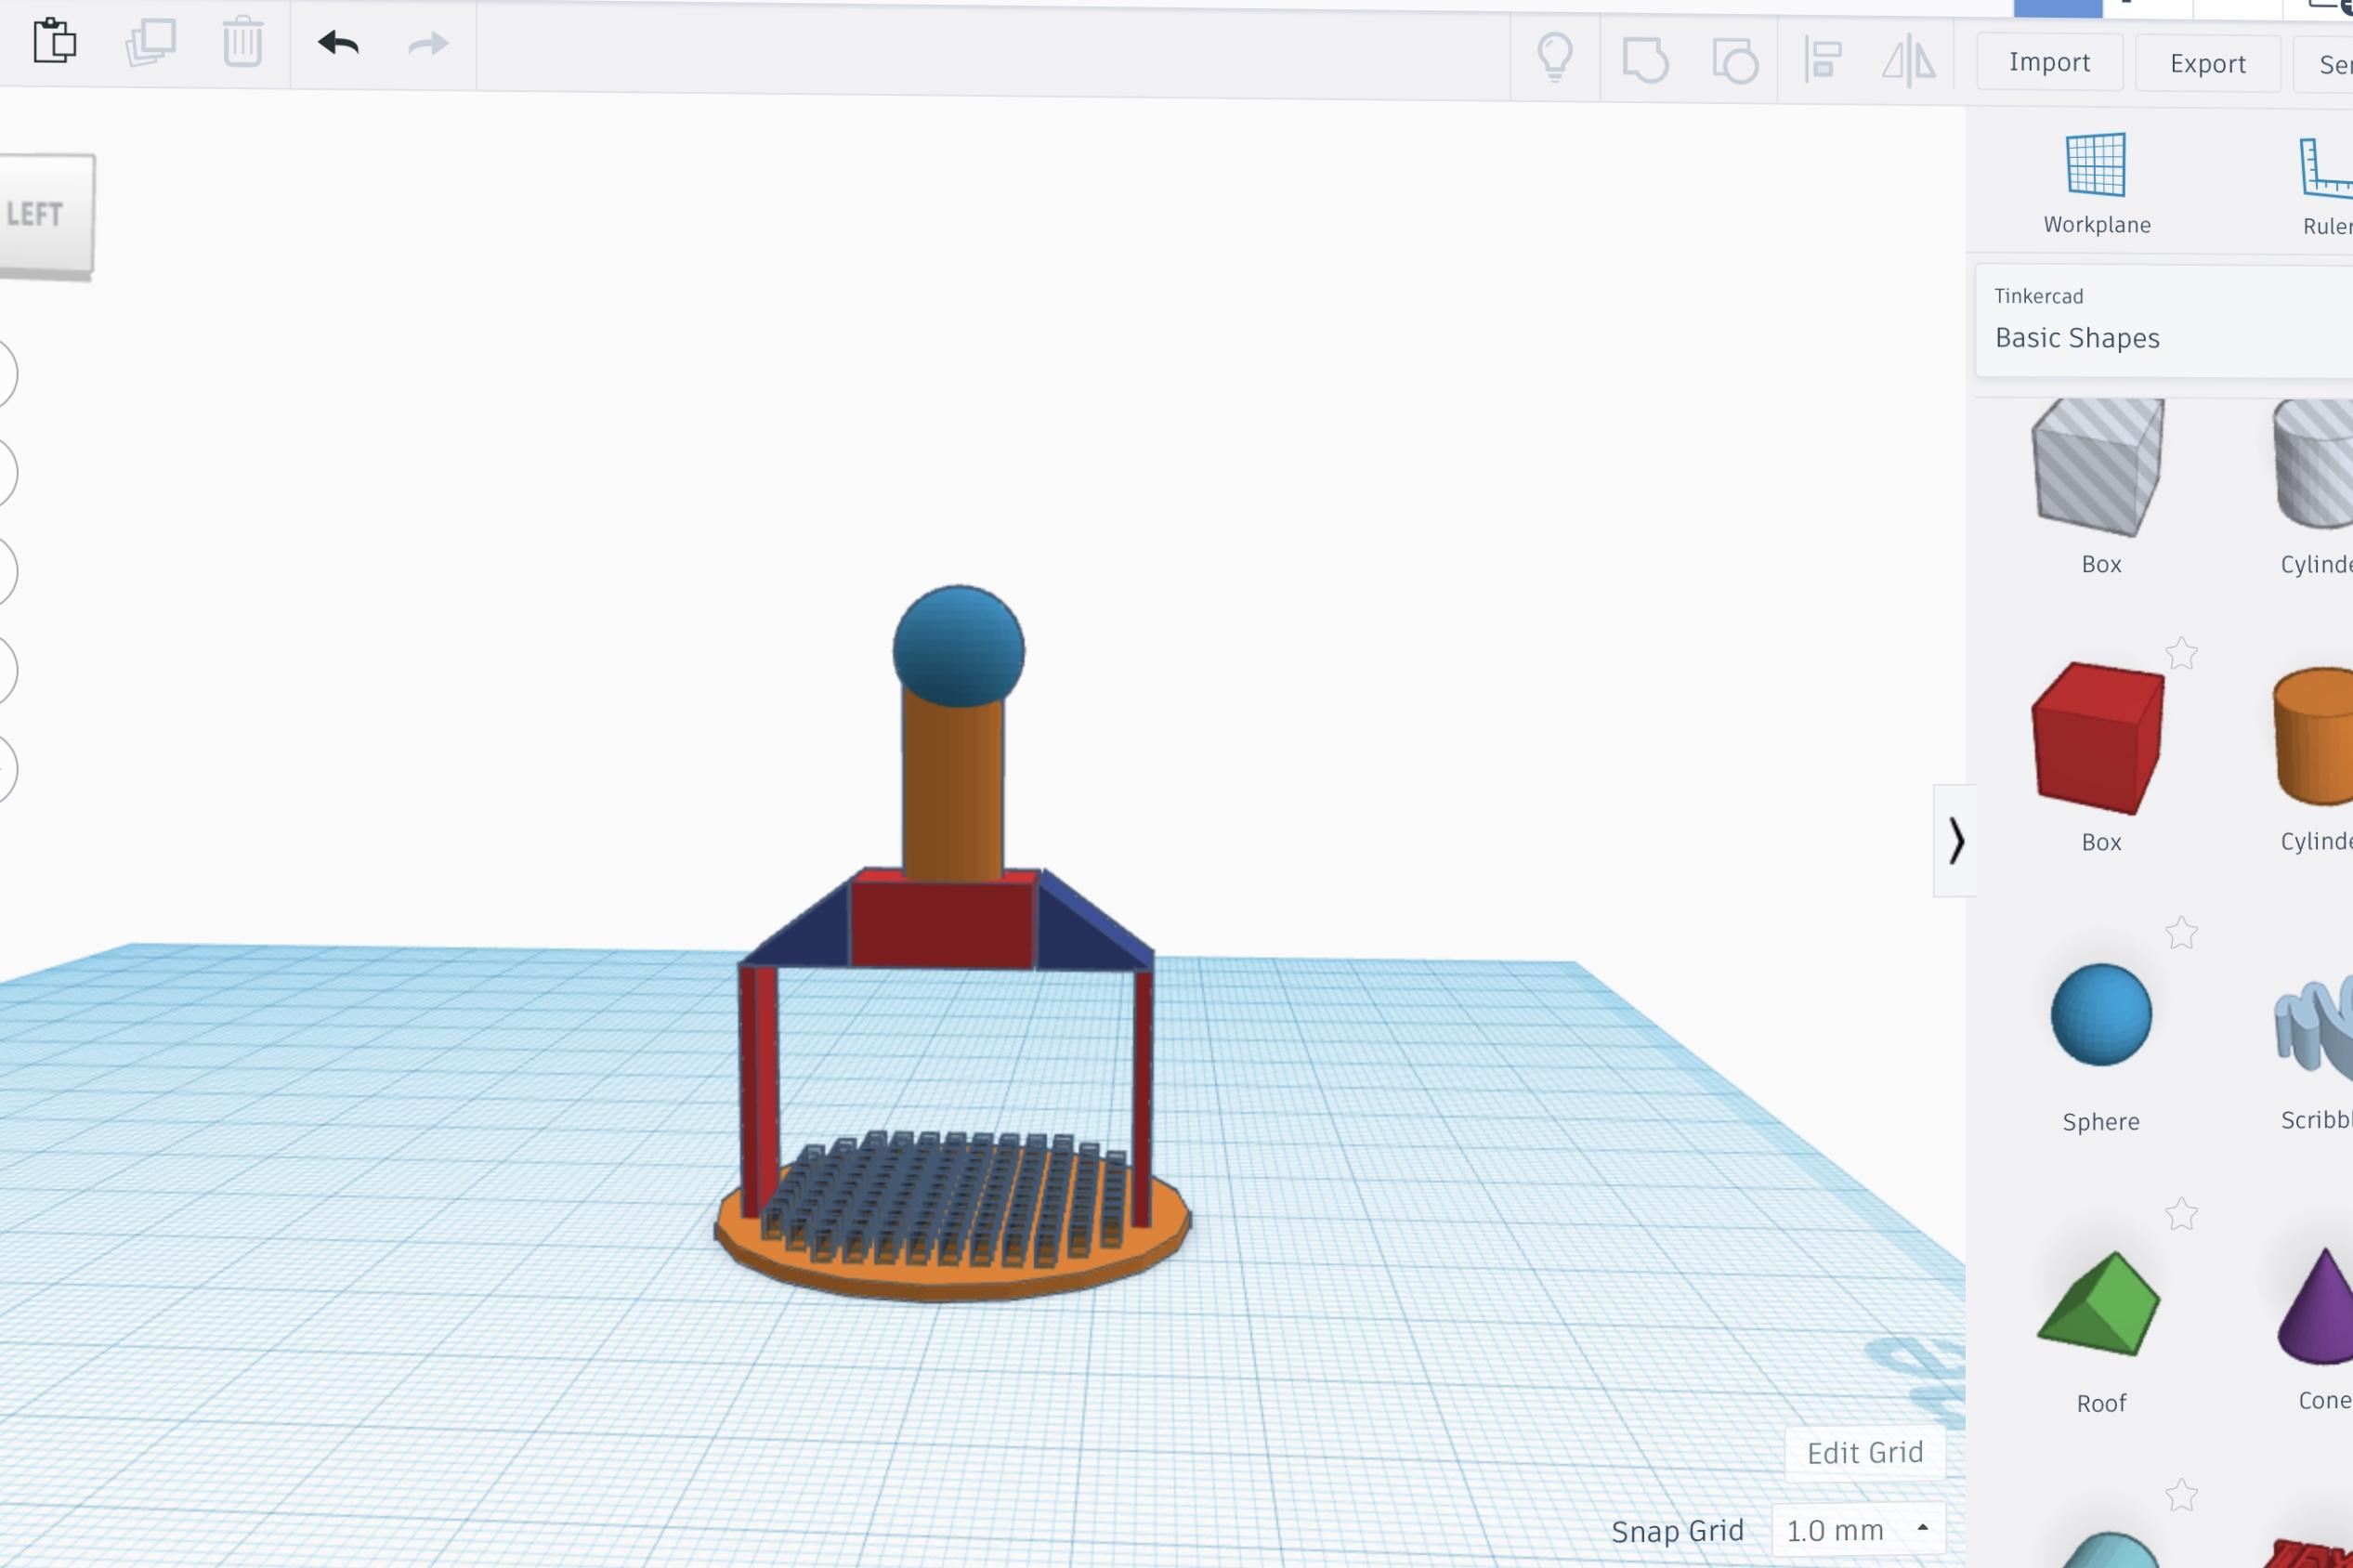Pick the red Box shape
Screen dimensions: 2353x1568
tap(2098, 738)
